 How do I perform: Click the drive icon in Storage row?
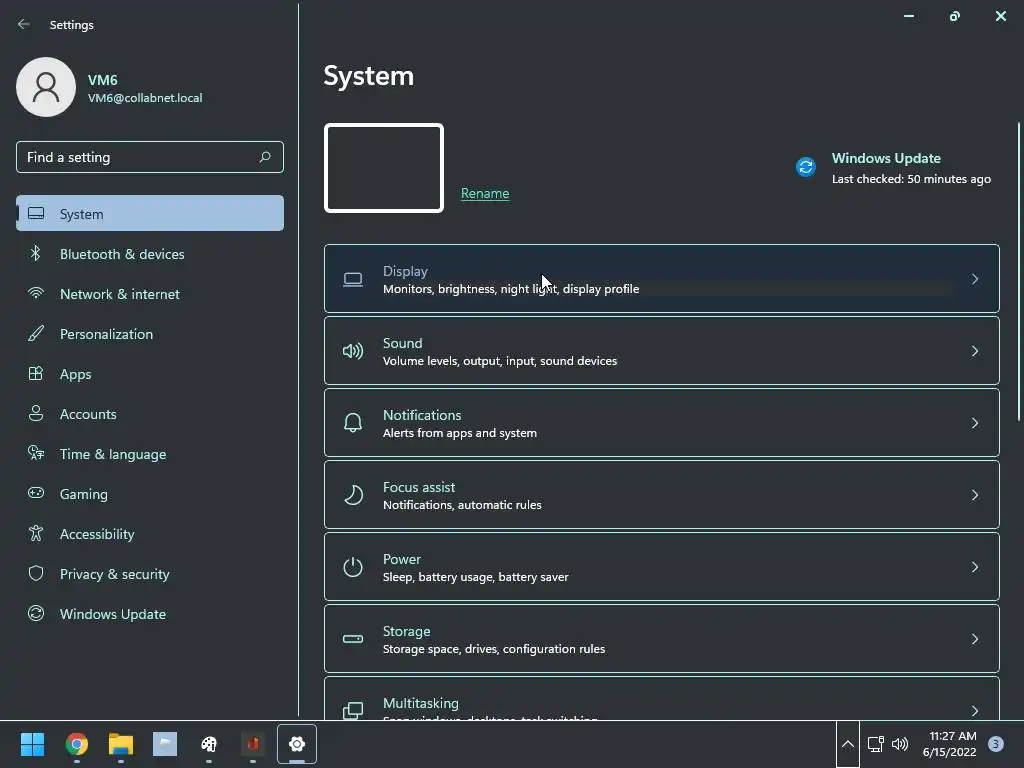click(x=353, y=639)
